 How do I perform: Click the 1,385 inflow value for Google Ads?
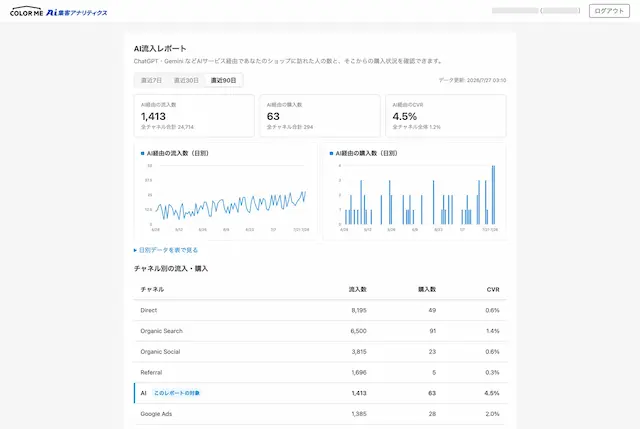coord(359,414)
